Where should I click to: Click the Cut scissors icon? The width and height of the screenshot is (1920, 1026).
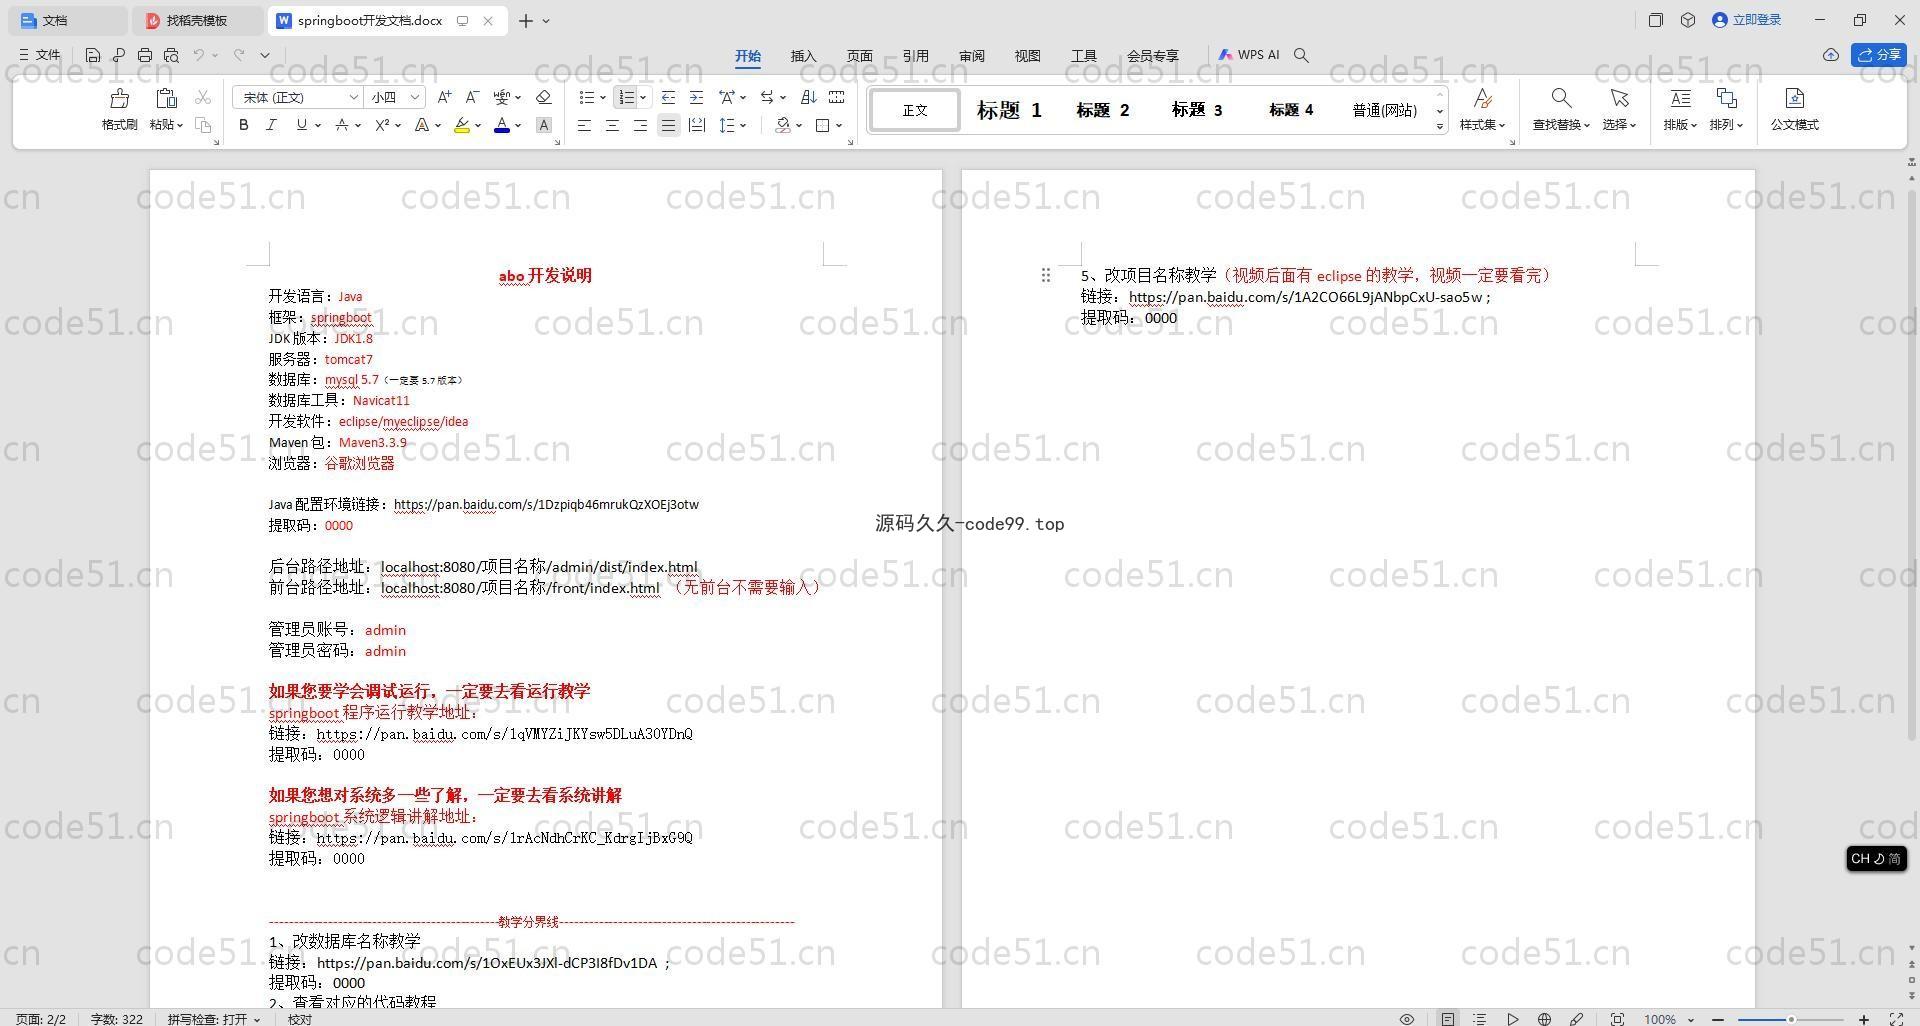[x=203, y=97]
